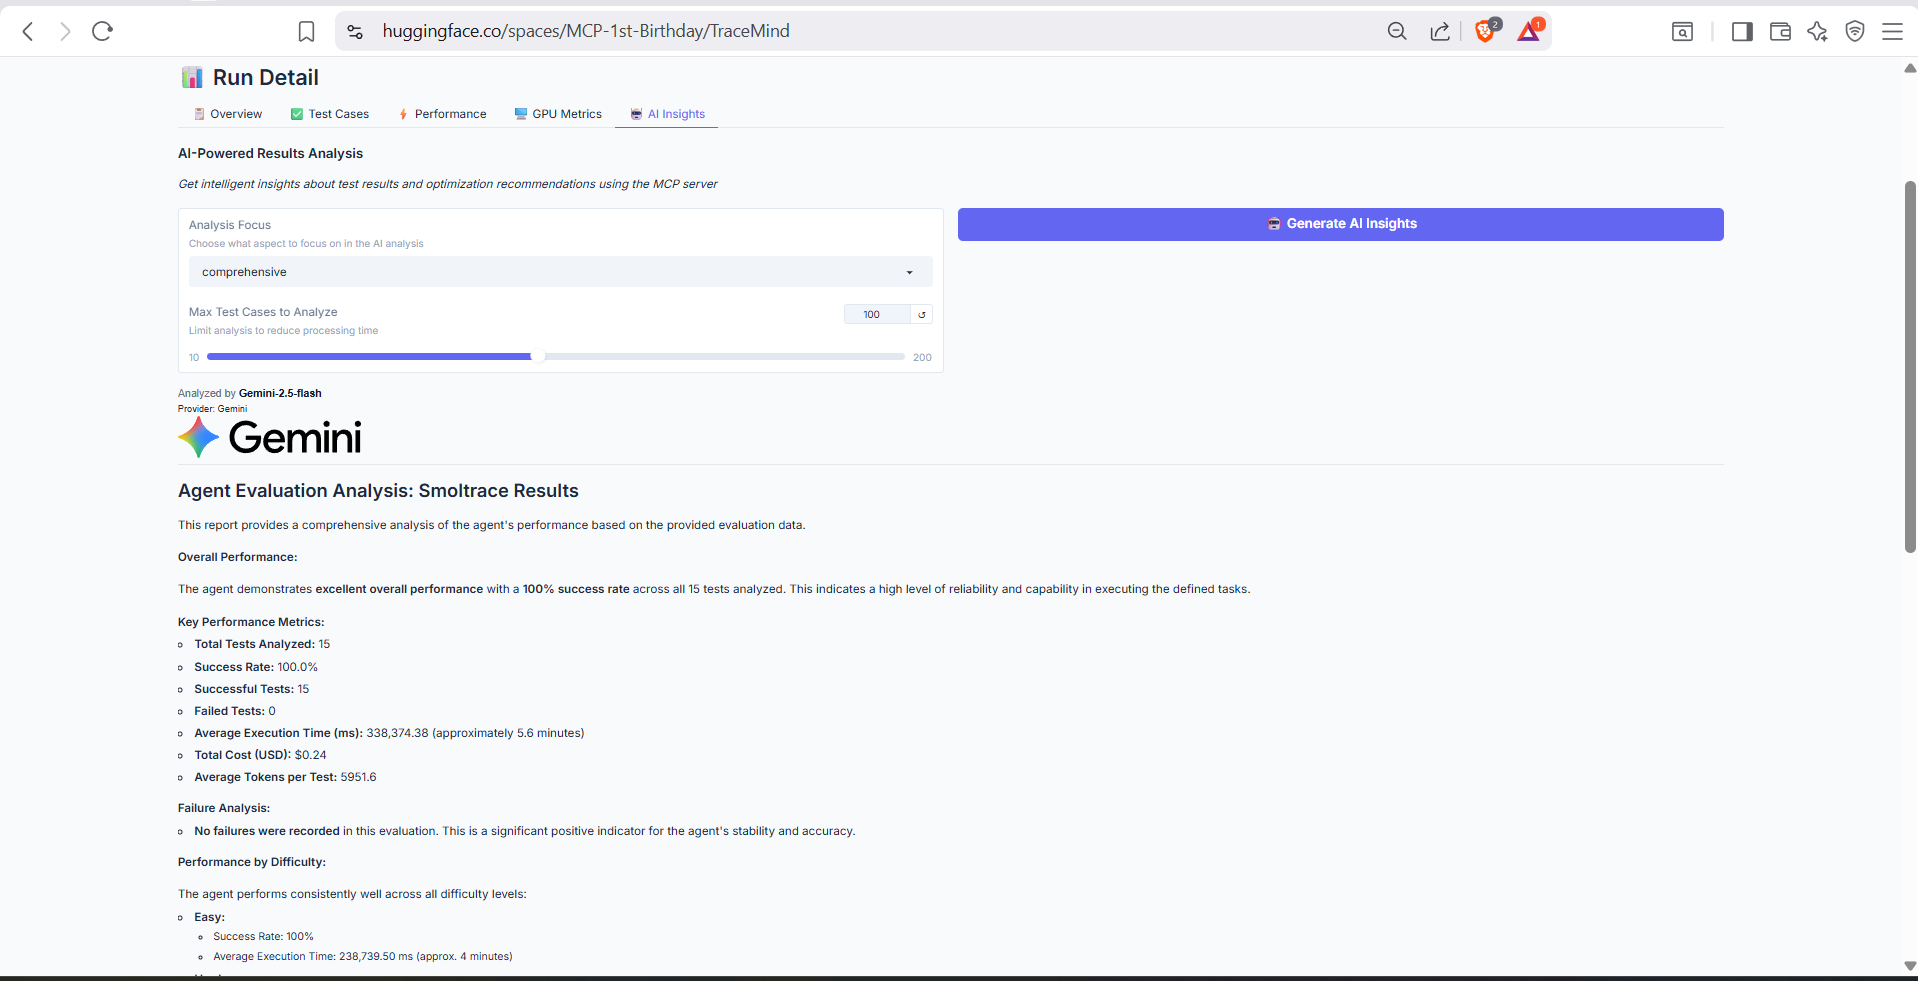The image size is (1918, 981).
Task: Click the 'AI-Powered Results Analysis' heading
Action: [x=270, y=153]
